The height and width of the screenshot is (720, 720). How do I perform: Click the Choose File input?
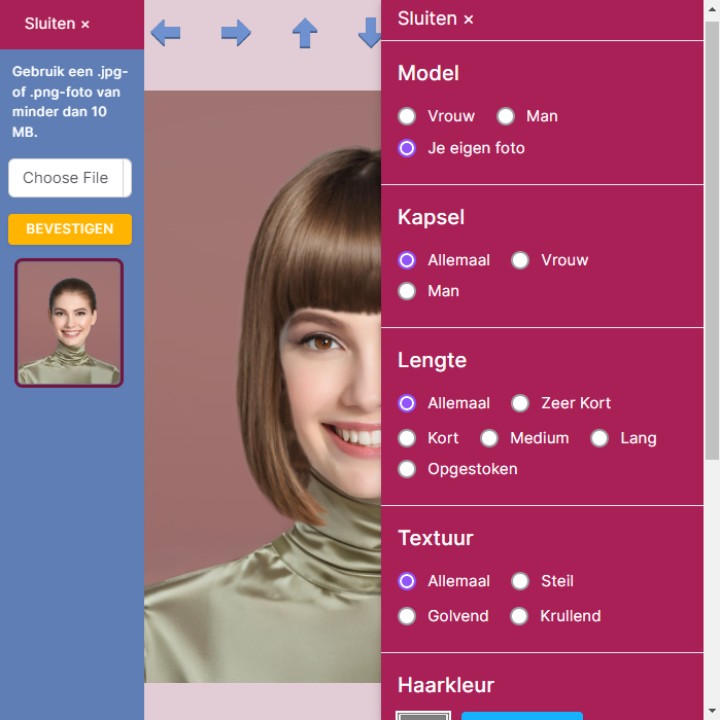[70, 178]
